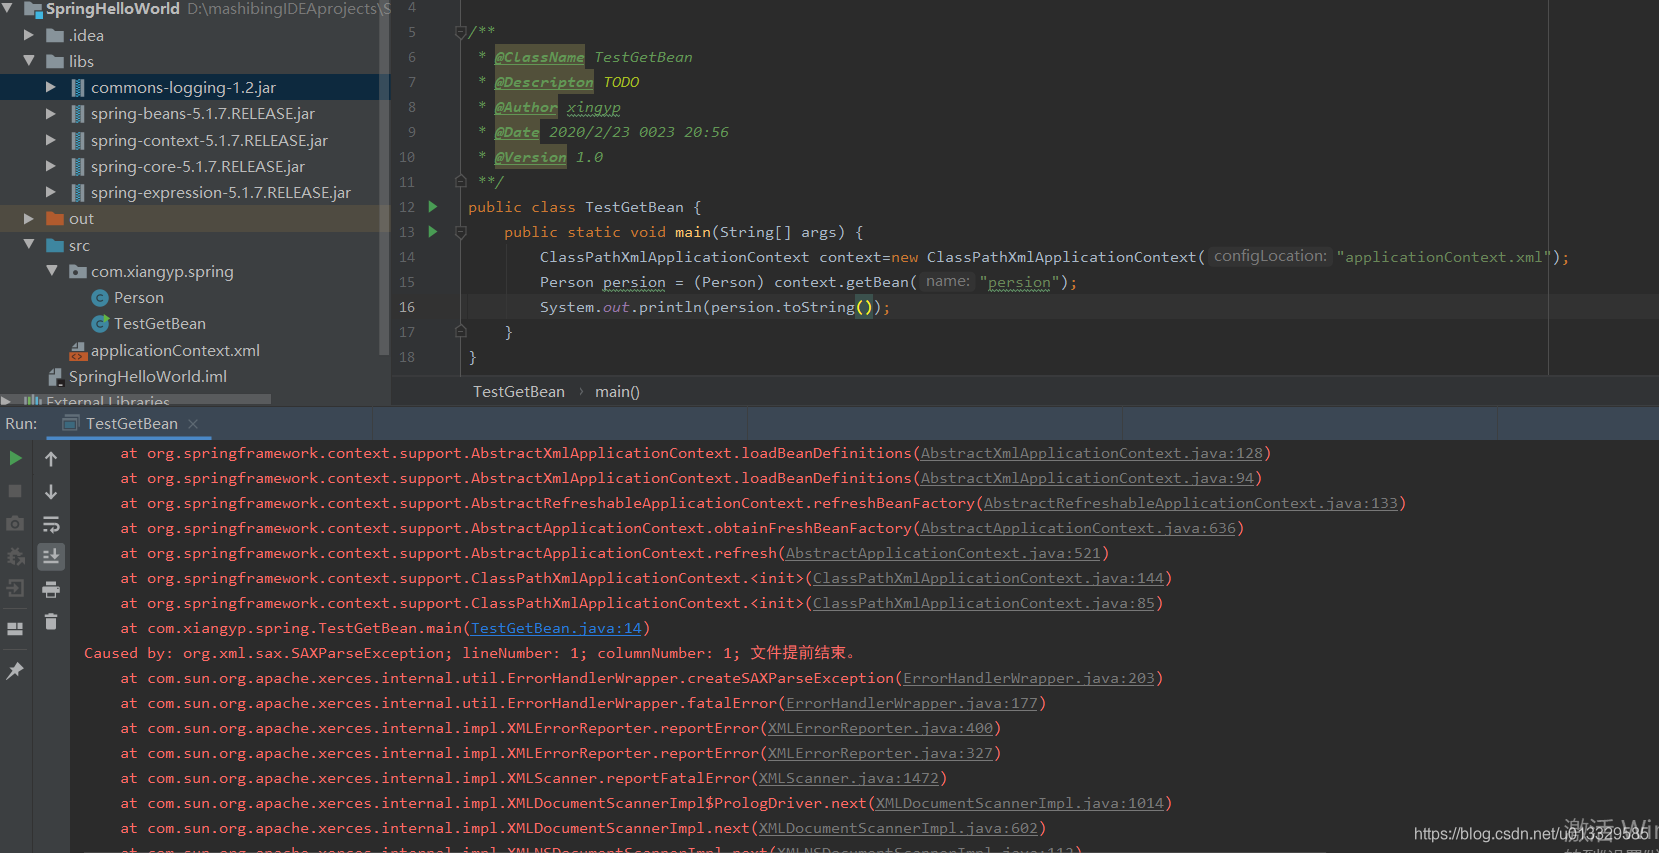Image resolution: width=1659 pixels, height=853 pixels.
Task: Collapse the SpringHelloWorld project root
Action: [x=8, y=9]
